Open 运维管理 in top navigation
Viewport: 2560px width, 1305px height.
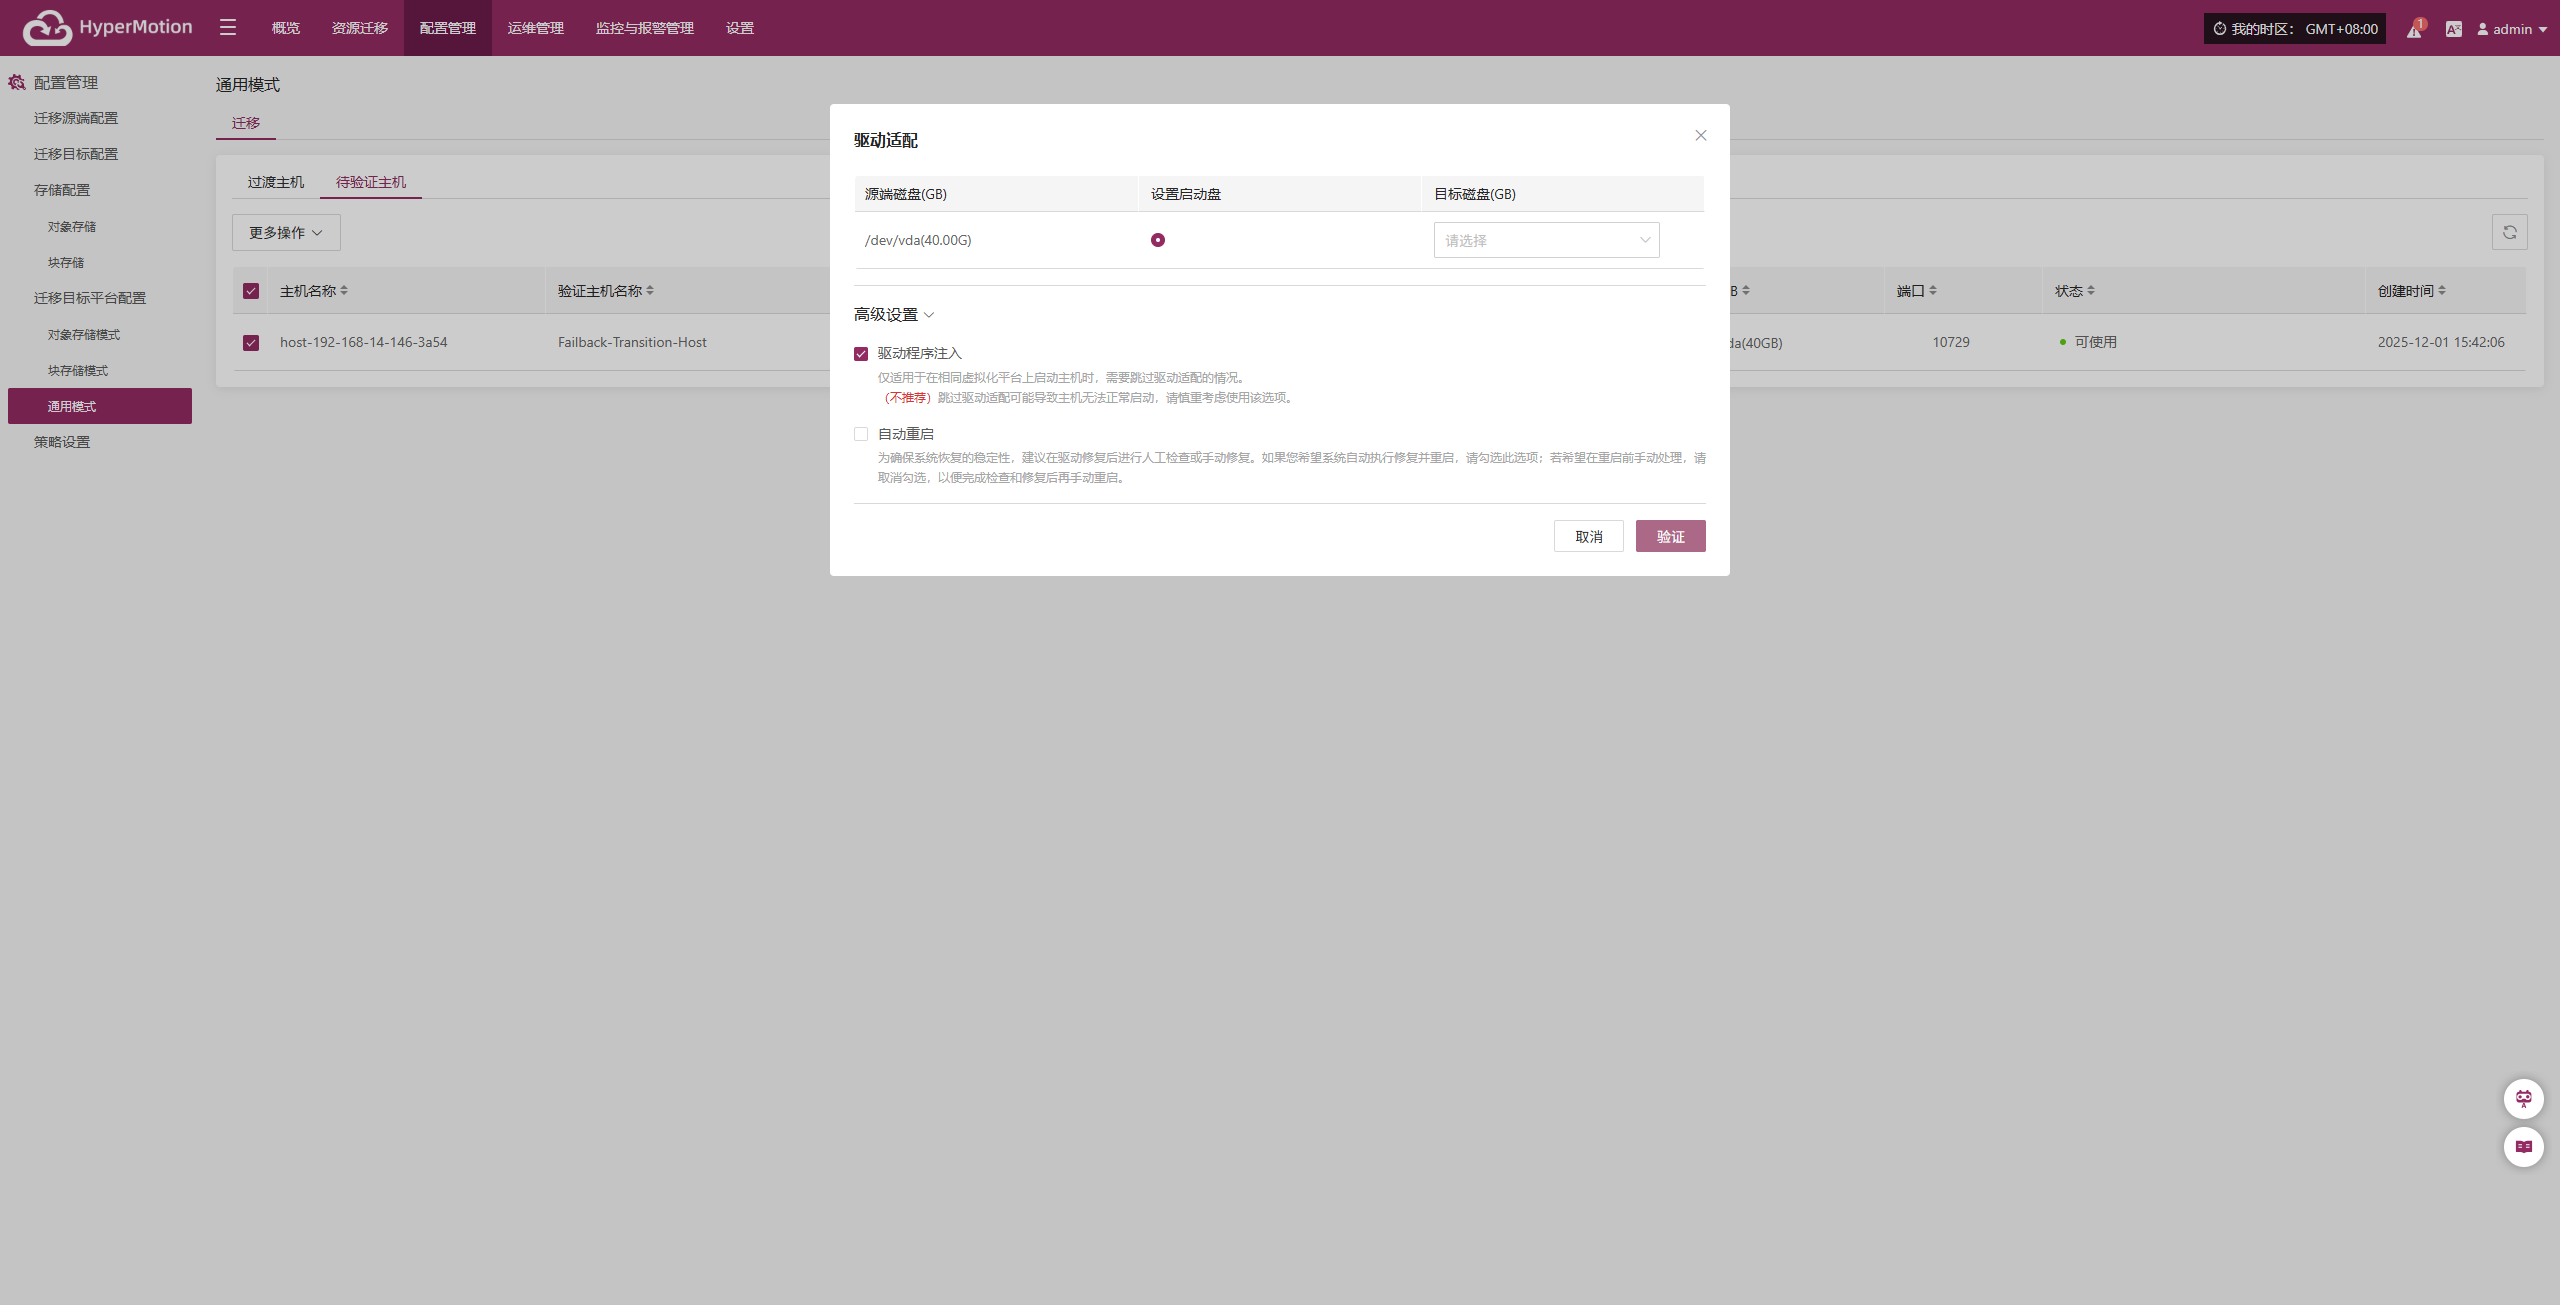point(535,28)
